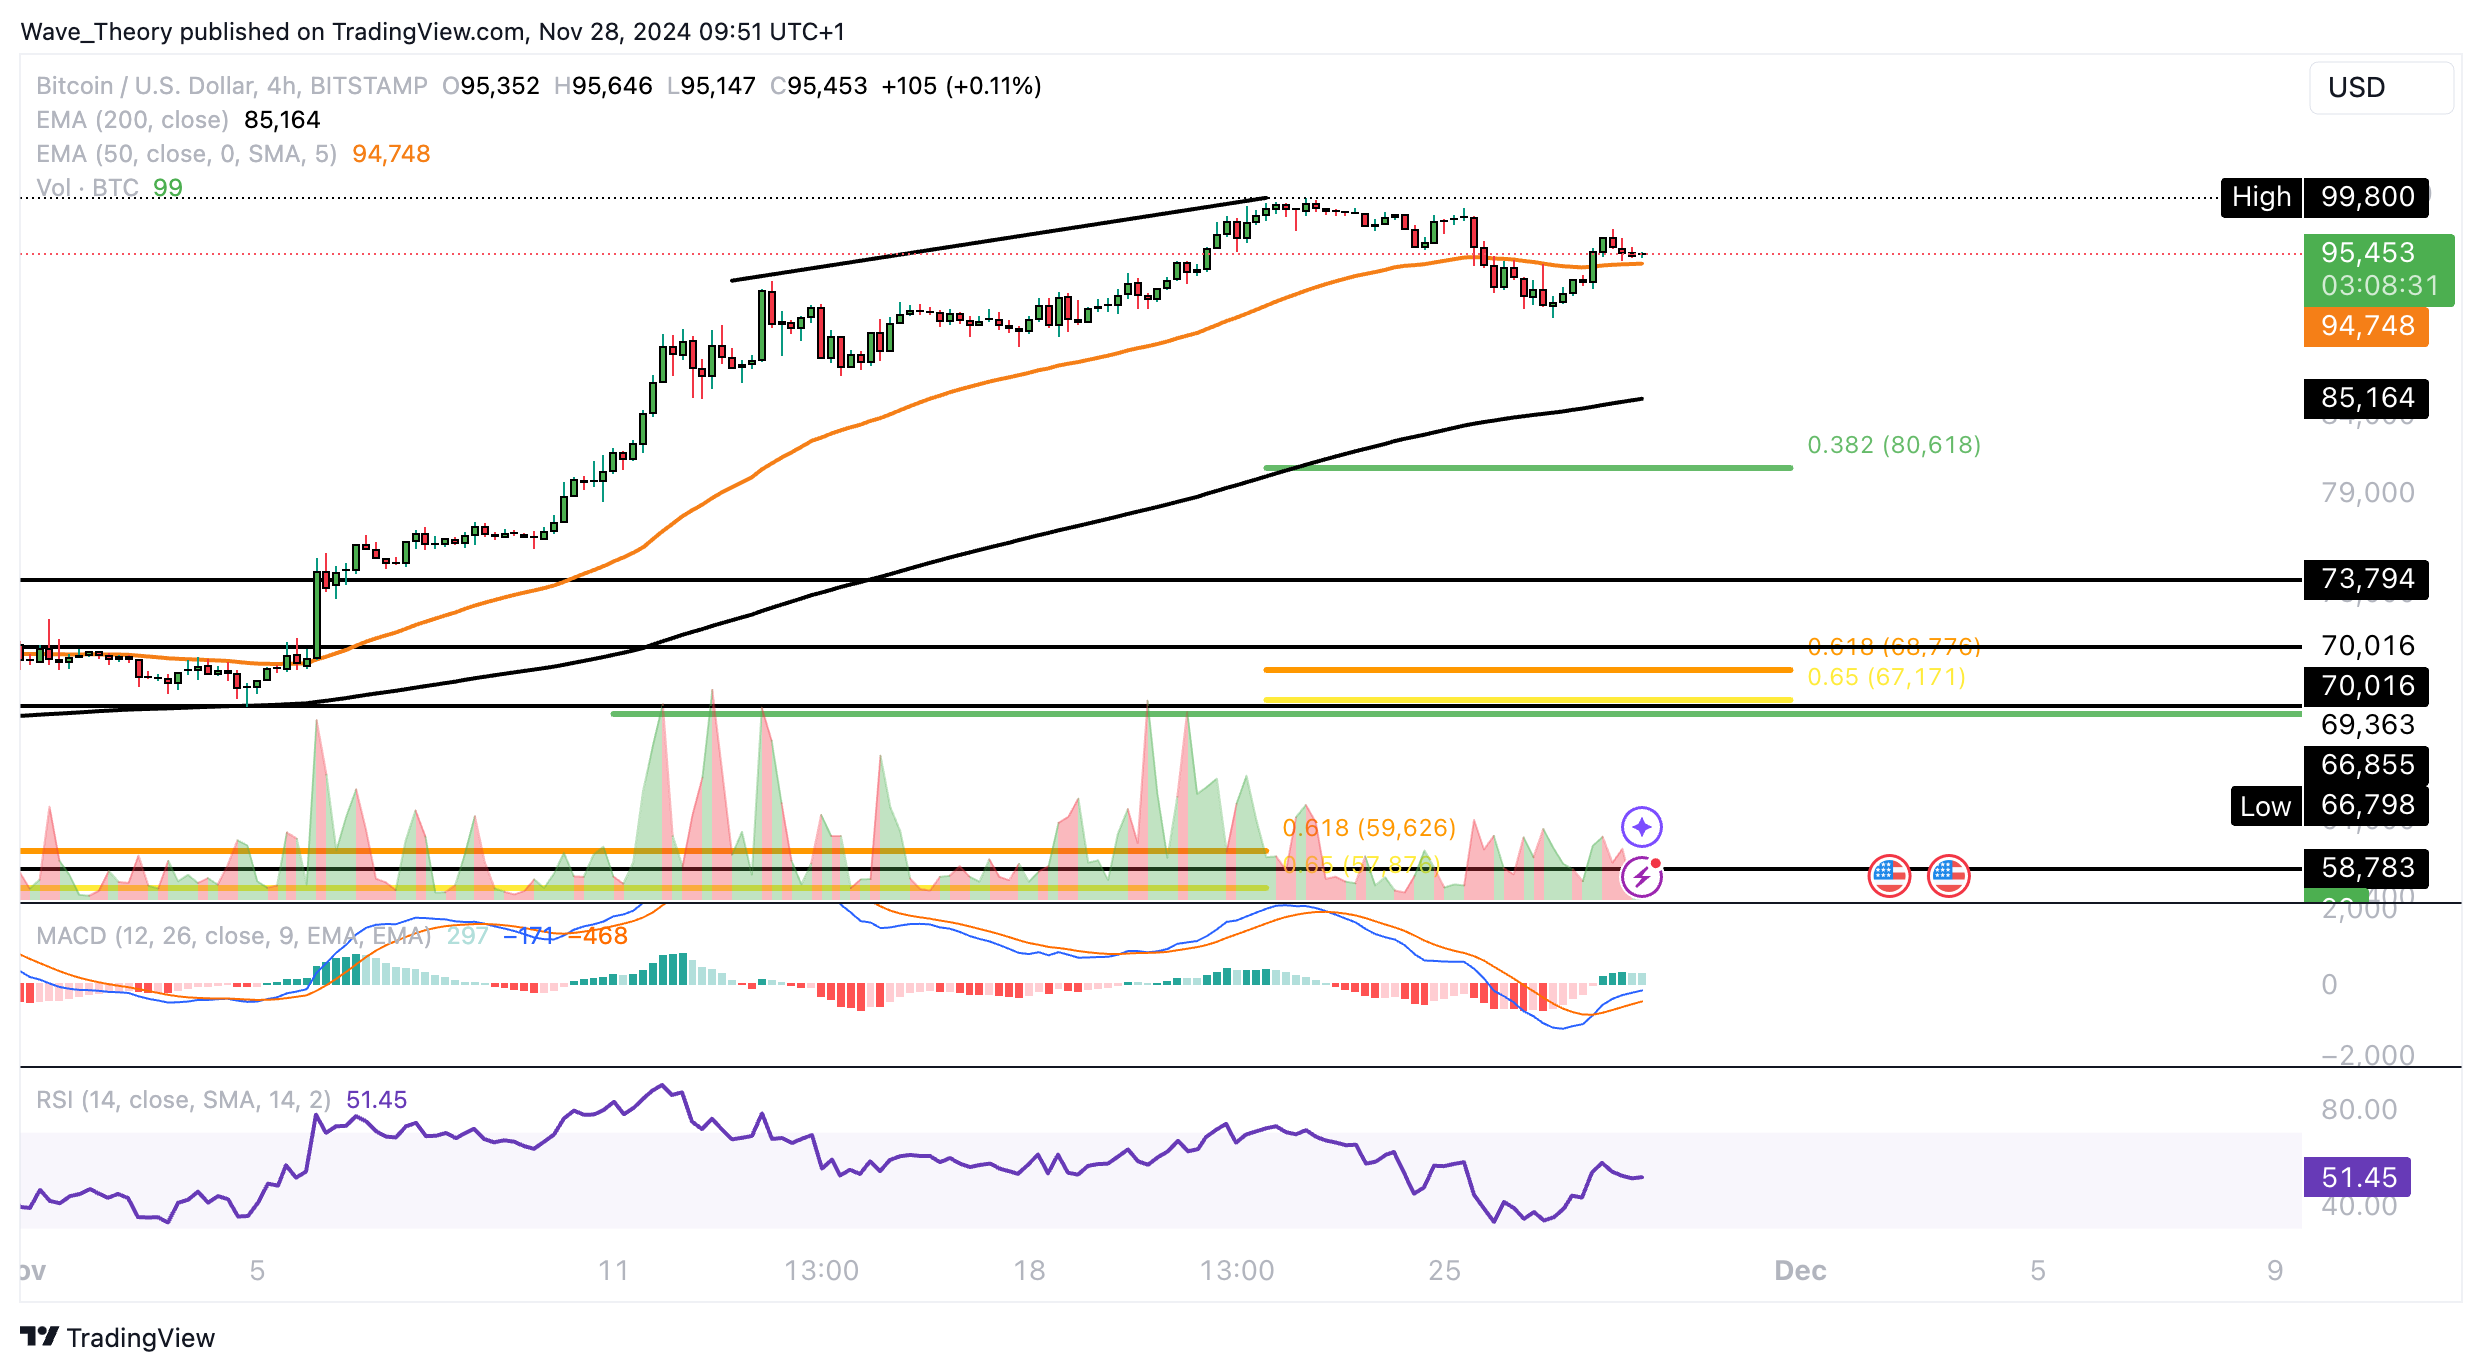Click the purple star event icon
The image size is (2482, 1372).
pos(1641,827)
